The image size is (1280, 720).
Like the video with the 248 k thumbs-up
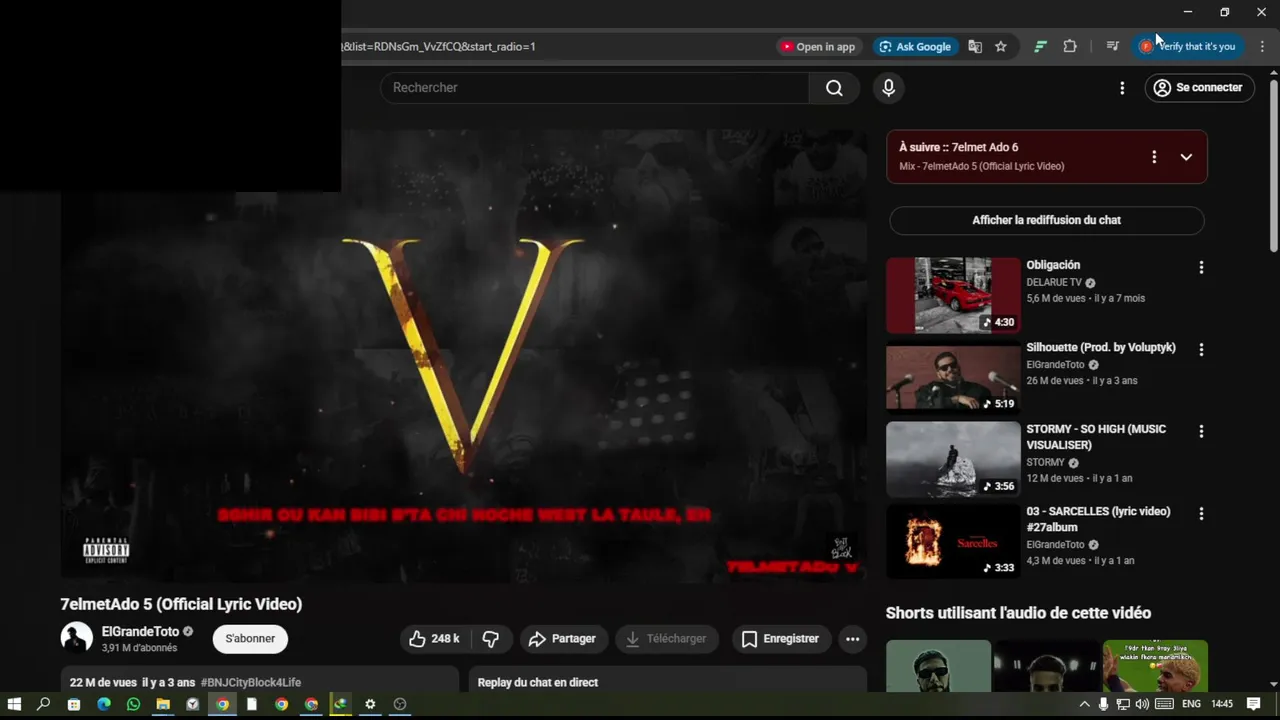436,639
